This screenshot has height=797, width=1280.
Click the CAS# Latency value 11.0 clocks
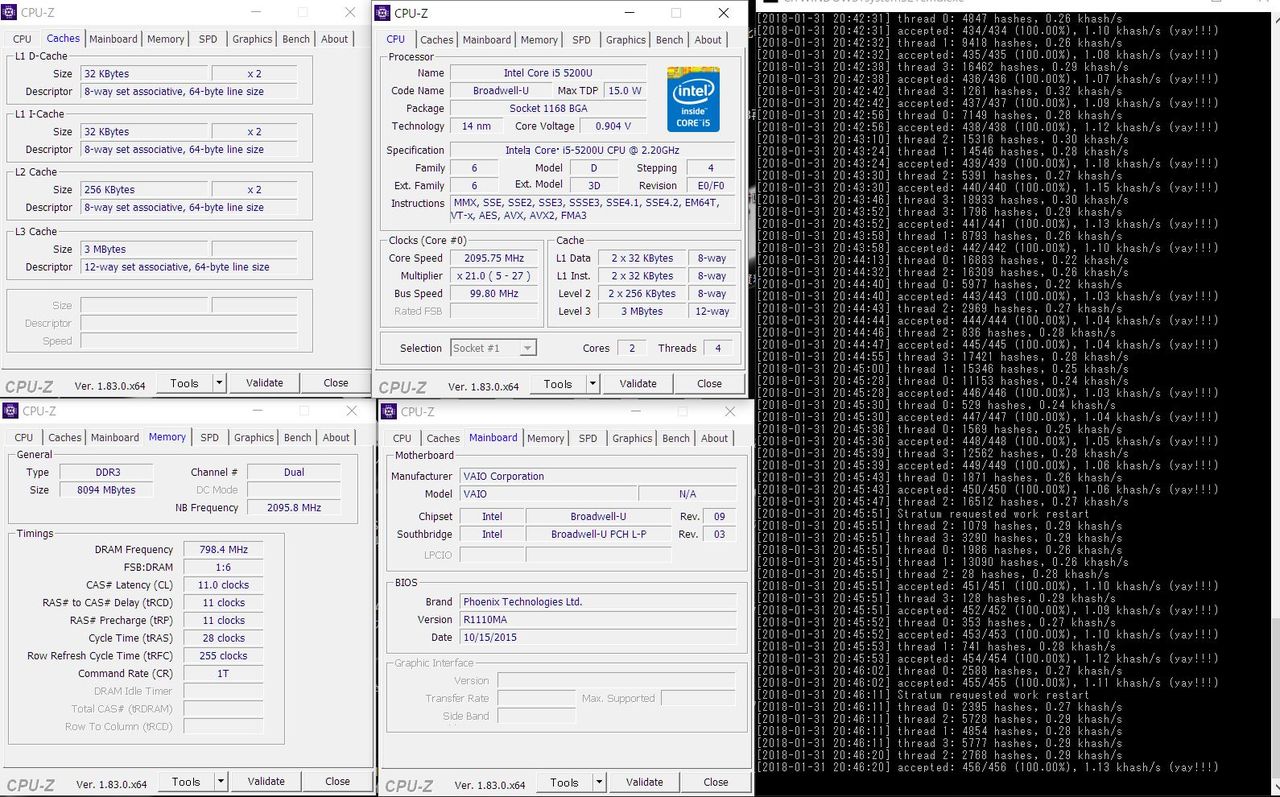(x=223, y=585)
